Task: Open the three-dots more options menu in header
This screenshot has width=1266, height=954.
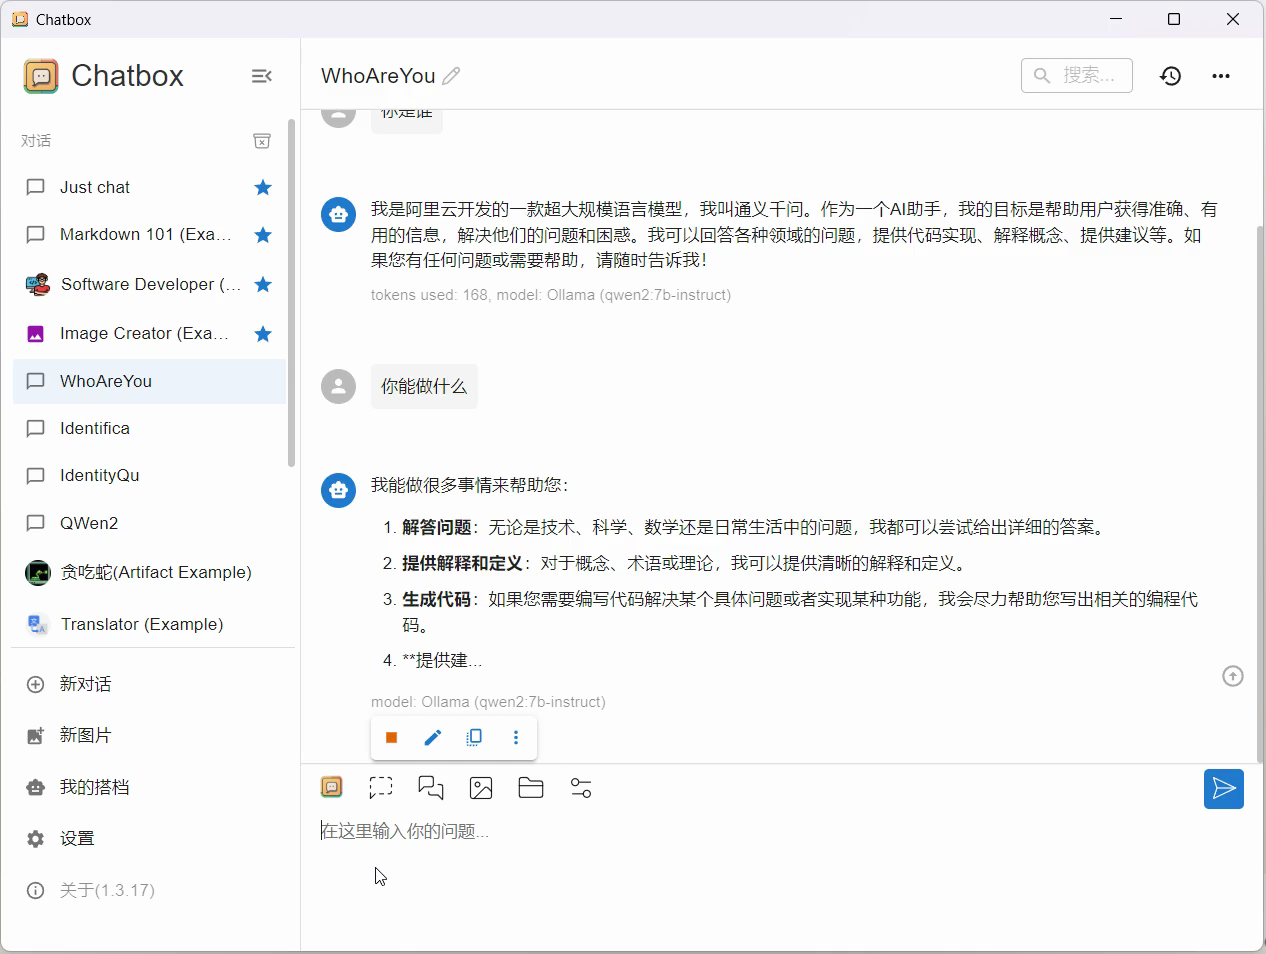Action: [1221, 76]
